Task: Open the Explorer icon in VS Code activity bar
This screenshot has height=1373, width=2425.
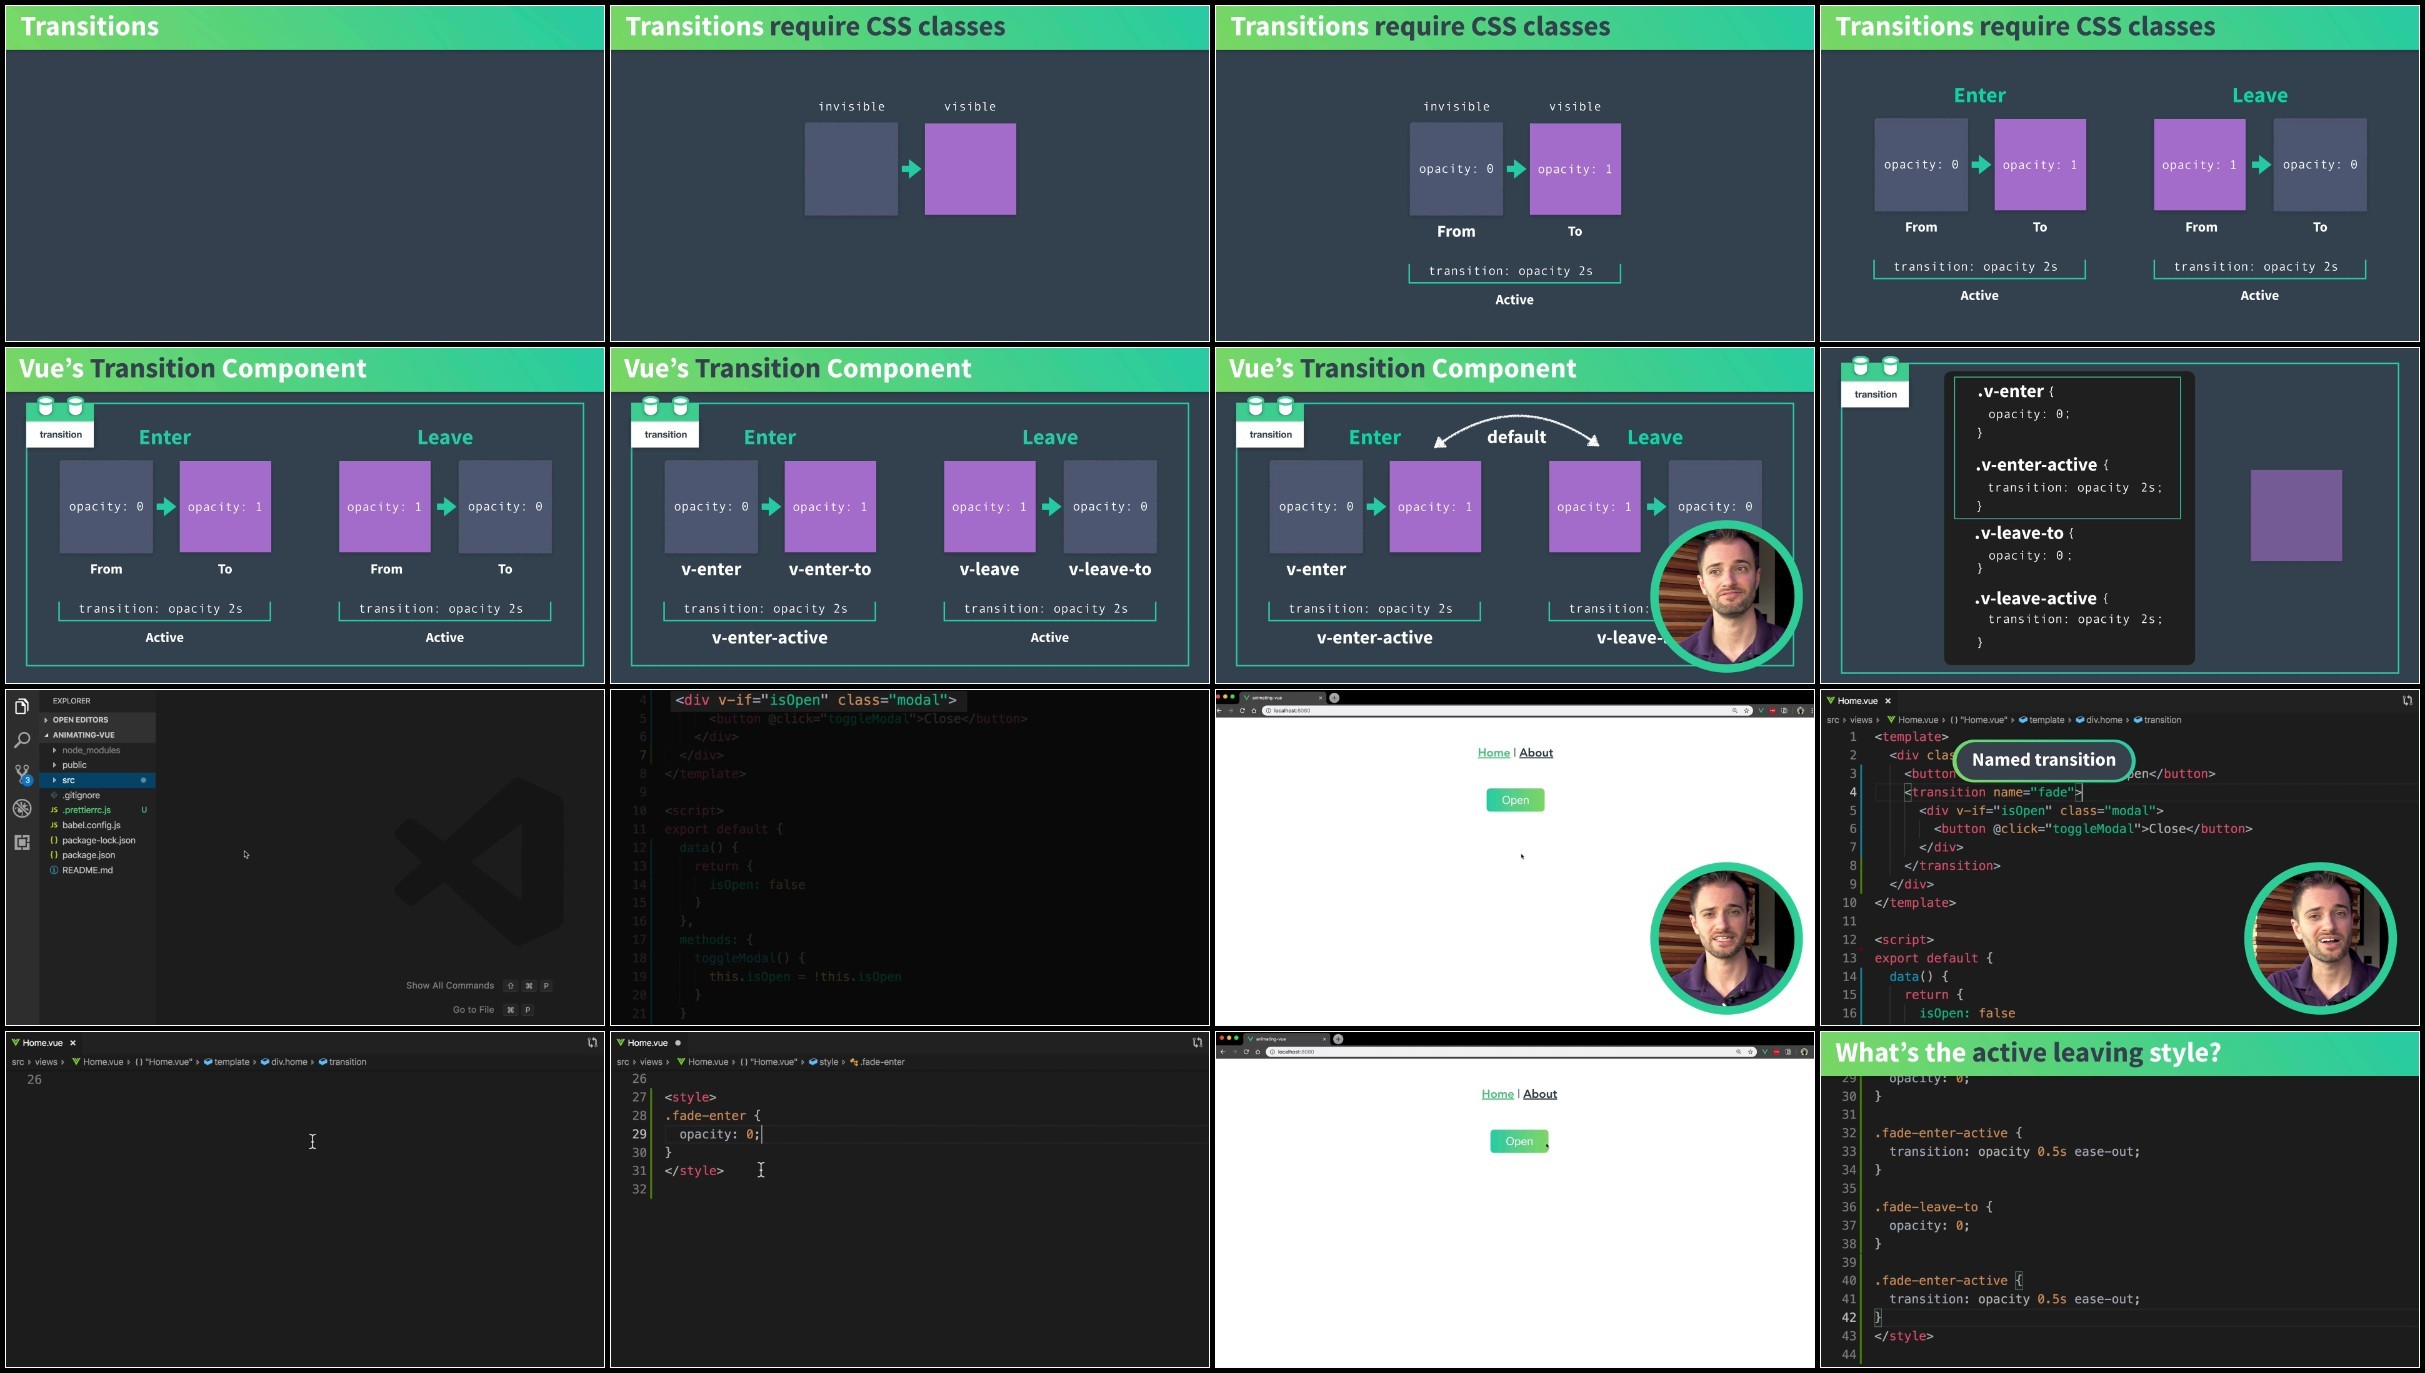Action: [x=22, y=706]
